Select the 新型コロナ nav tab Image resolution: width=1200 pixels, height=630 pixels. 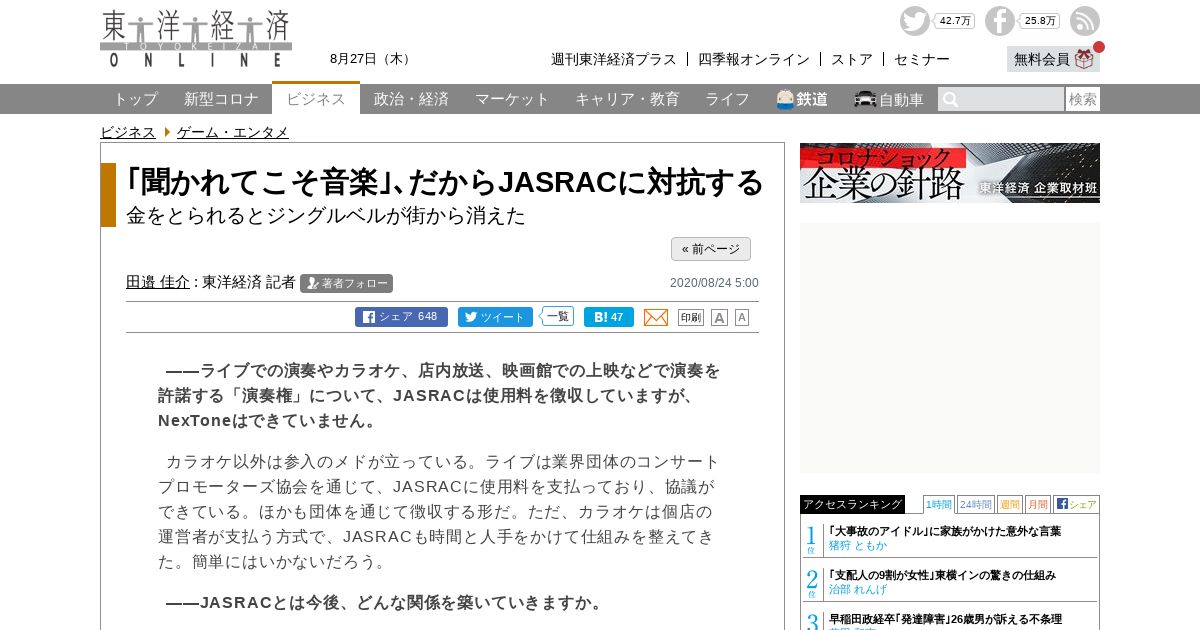tap(222, 99)
